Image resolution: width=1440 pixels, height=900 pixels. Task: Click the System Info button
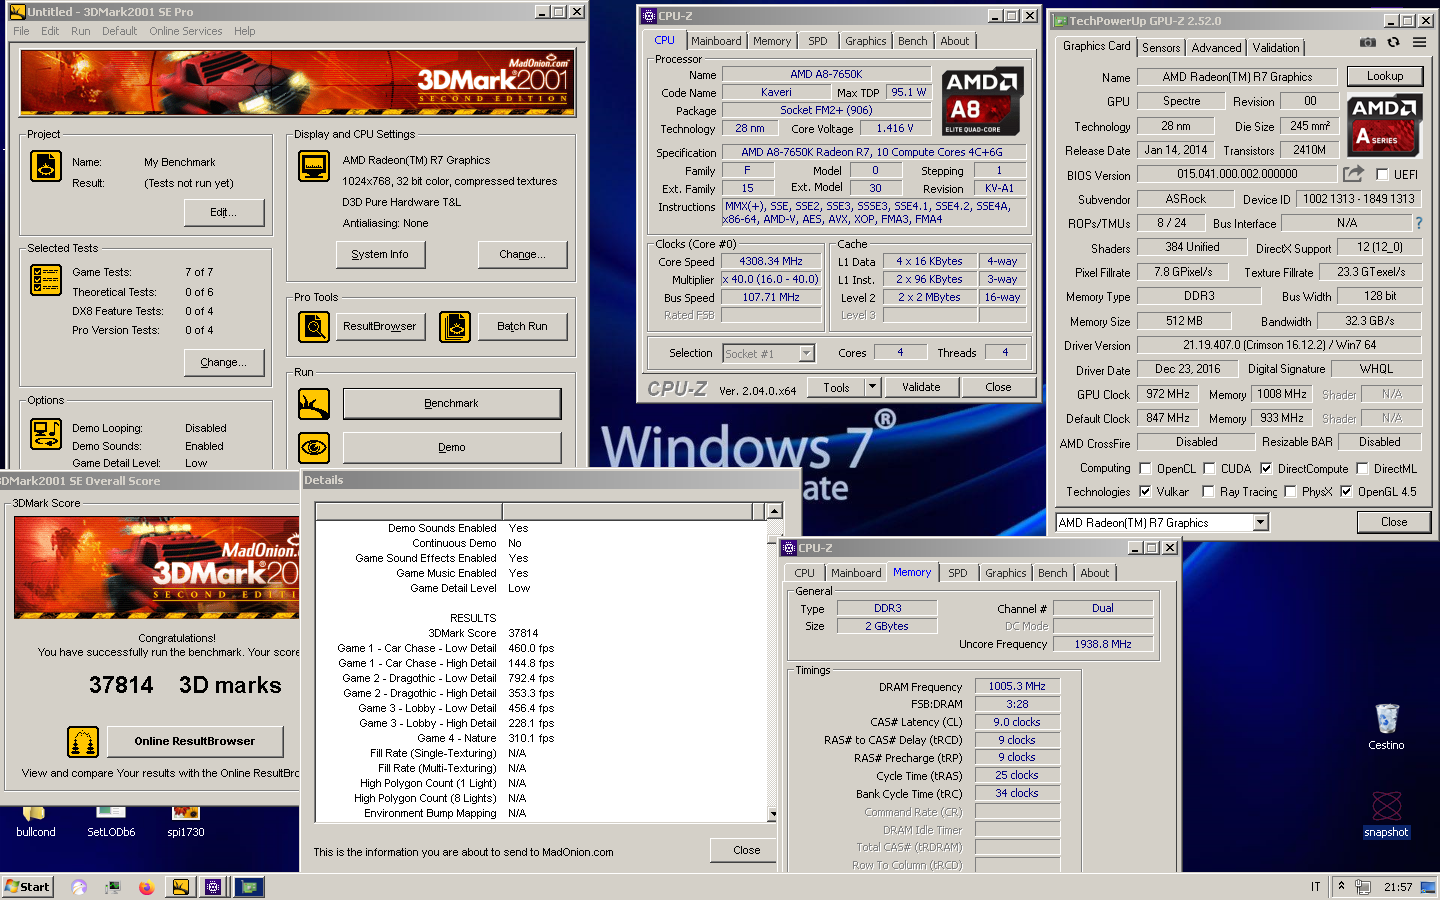click(380, 254)
